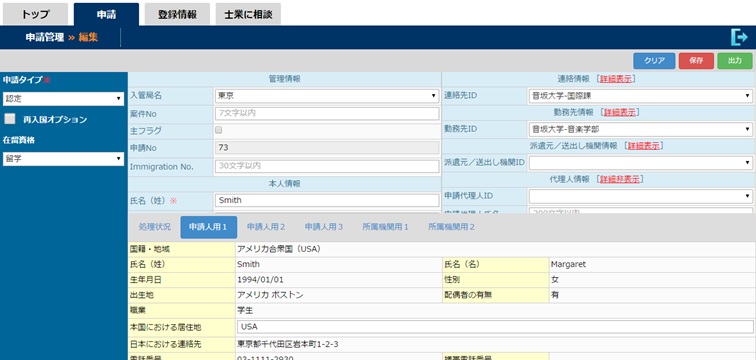The height and width of the screenshot is (360, 756).
Task: Click the 本国における居住地 field containing USA
Action: pos(495,327)
